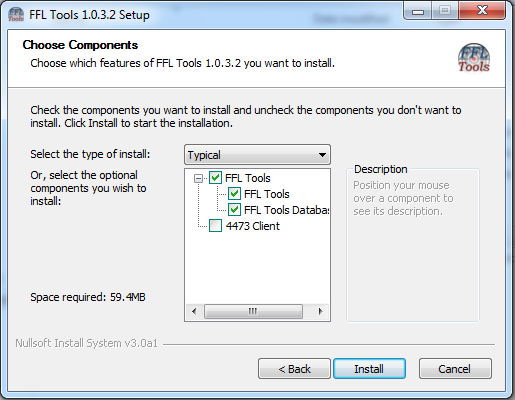Uncheck the FFL Tools Database component
This screenshot has height=400, width=515.
[x=234, y=210]
